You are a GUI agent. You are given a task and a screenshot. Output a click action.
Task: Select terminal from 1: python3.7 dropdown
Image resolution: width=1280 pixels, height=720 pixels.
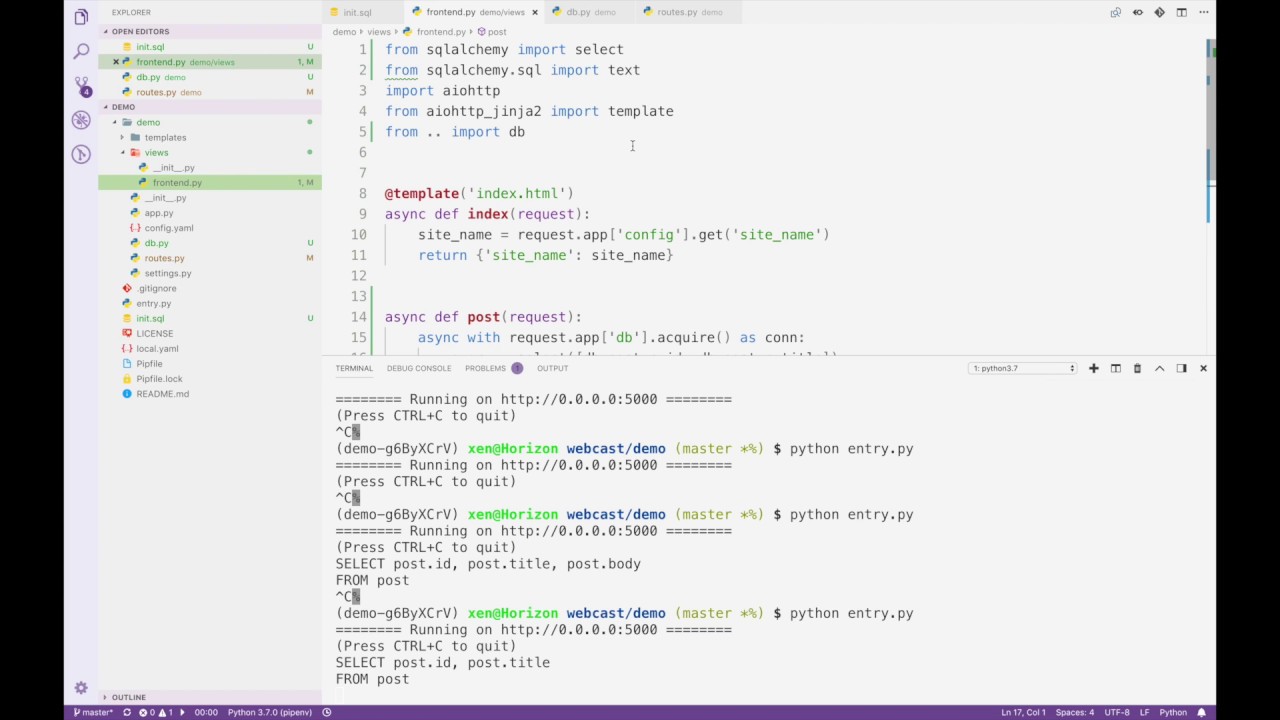(x=1022, y=368)
